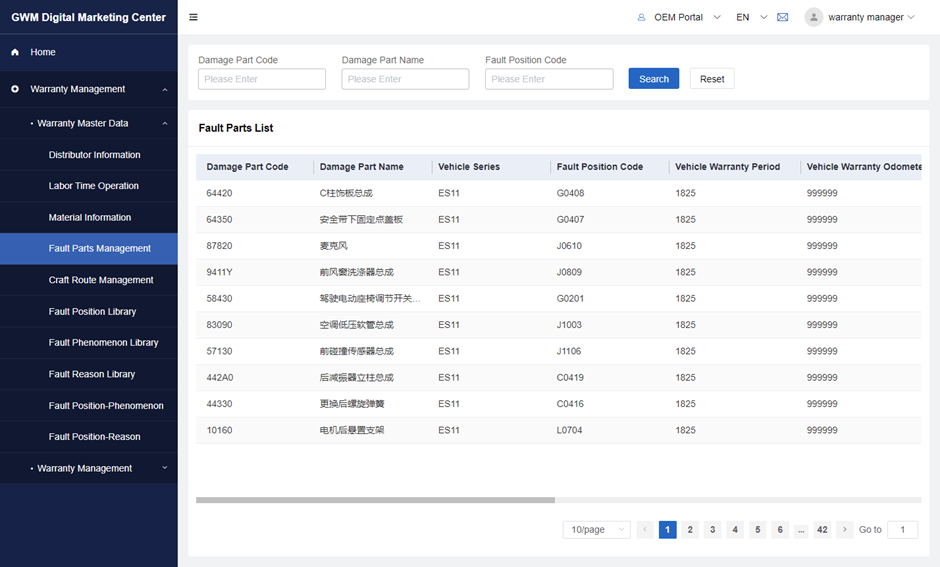This screenshot has height=567, width=940.
Task: Open Fault Position-Reason menu item
Action: [89, 436]
